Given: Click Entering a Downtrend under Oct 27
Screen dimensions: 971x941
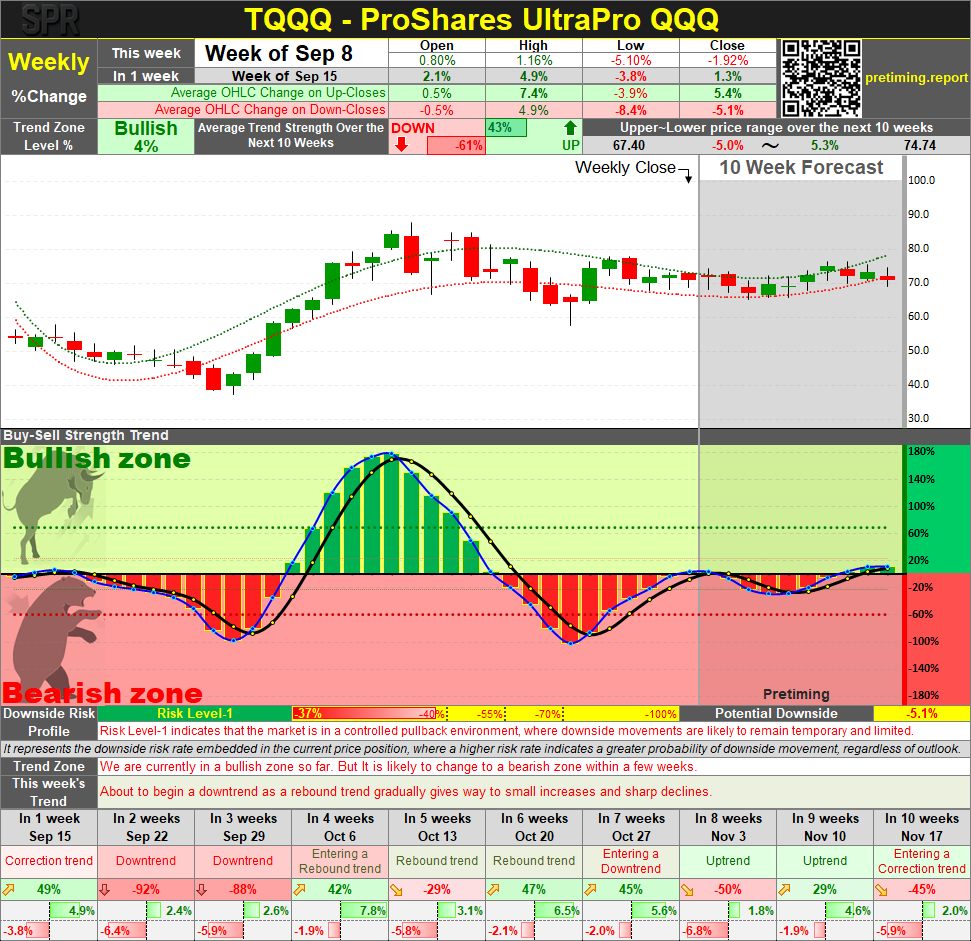Looking at the screenshot, I should coord(631,861).
